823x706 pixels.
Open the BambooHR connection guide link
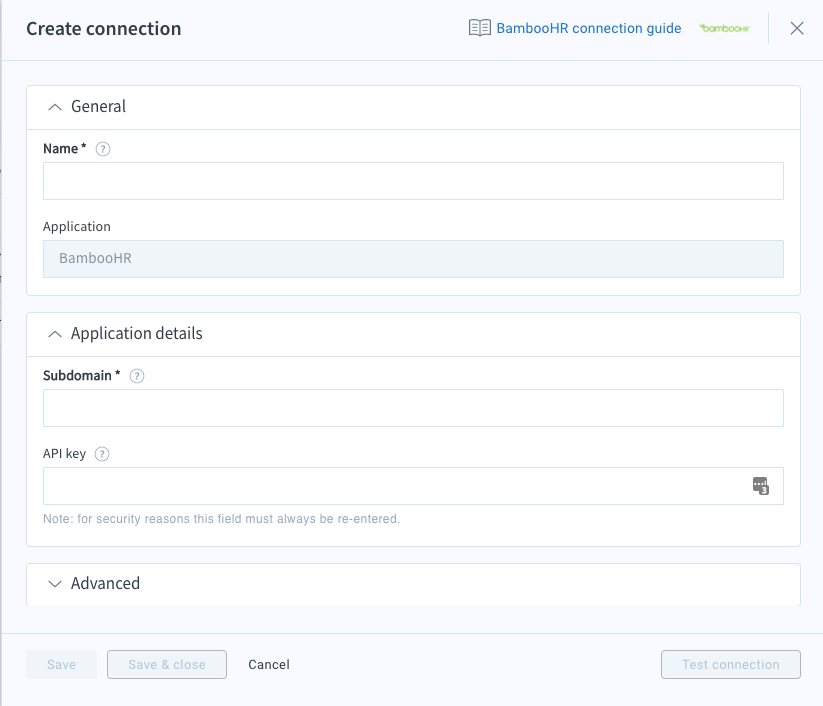click(588, 28)
